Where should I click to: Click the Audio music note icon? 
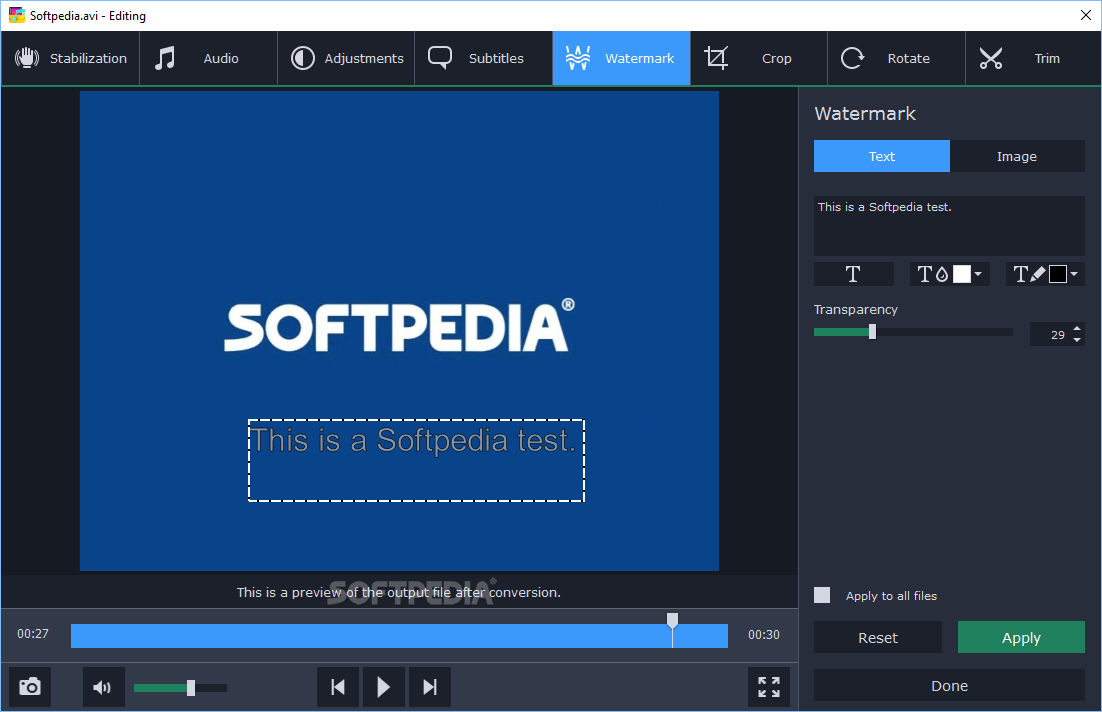click(164, 58)
